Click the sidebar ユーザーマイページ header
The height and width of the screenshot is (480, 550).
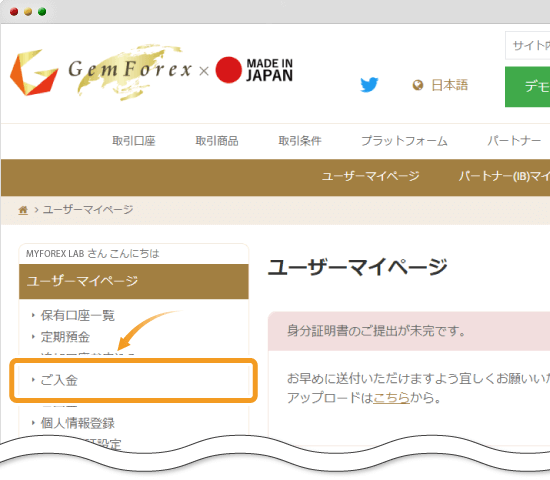coord(134,281)
